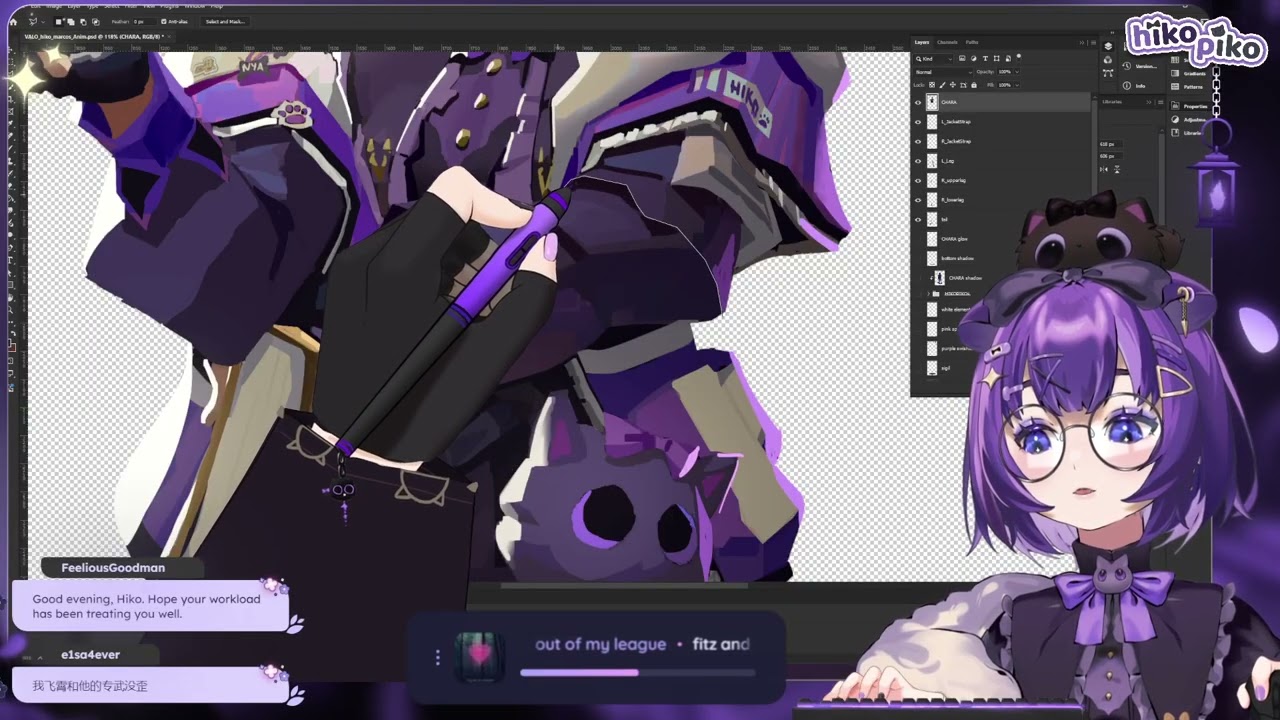The width and height of the screenshot is (1280, 720).
Task: Open the Lasso tool preset picker
Action: [43, 22]
